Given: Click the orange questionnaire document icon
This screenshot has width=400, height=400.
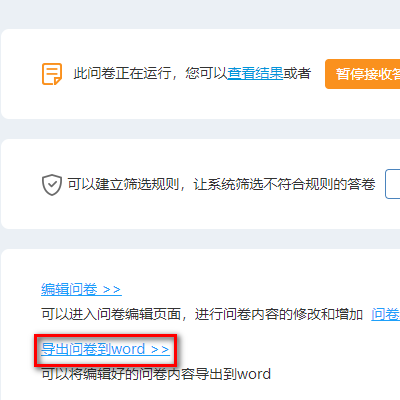Looking at the screenshot, I should click(52, 74).
